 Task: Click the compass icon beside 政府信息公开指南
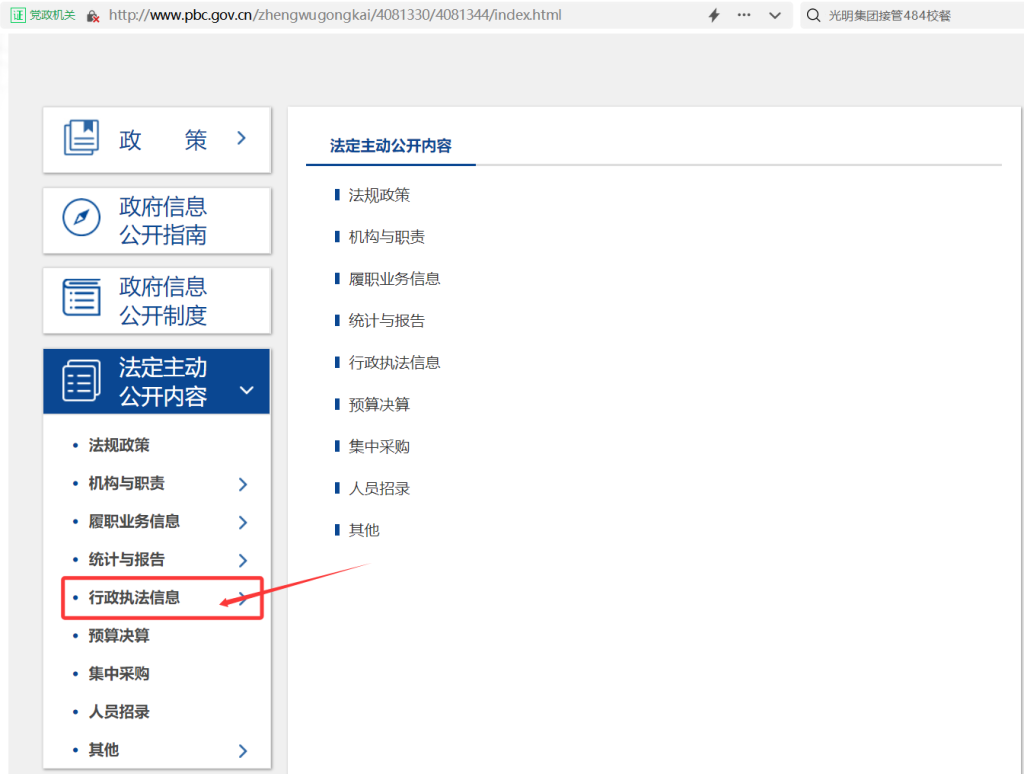(x=81, y=218)
